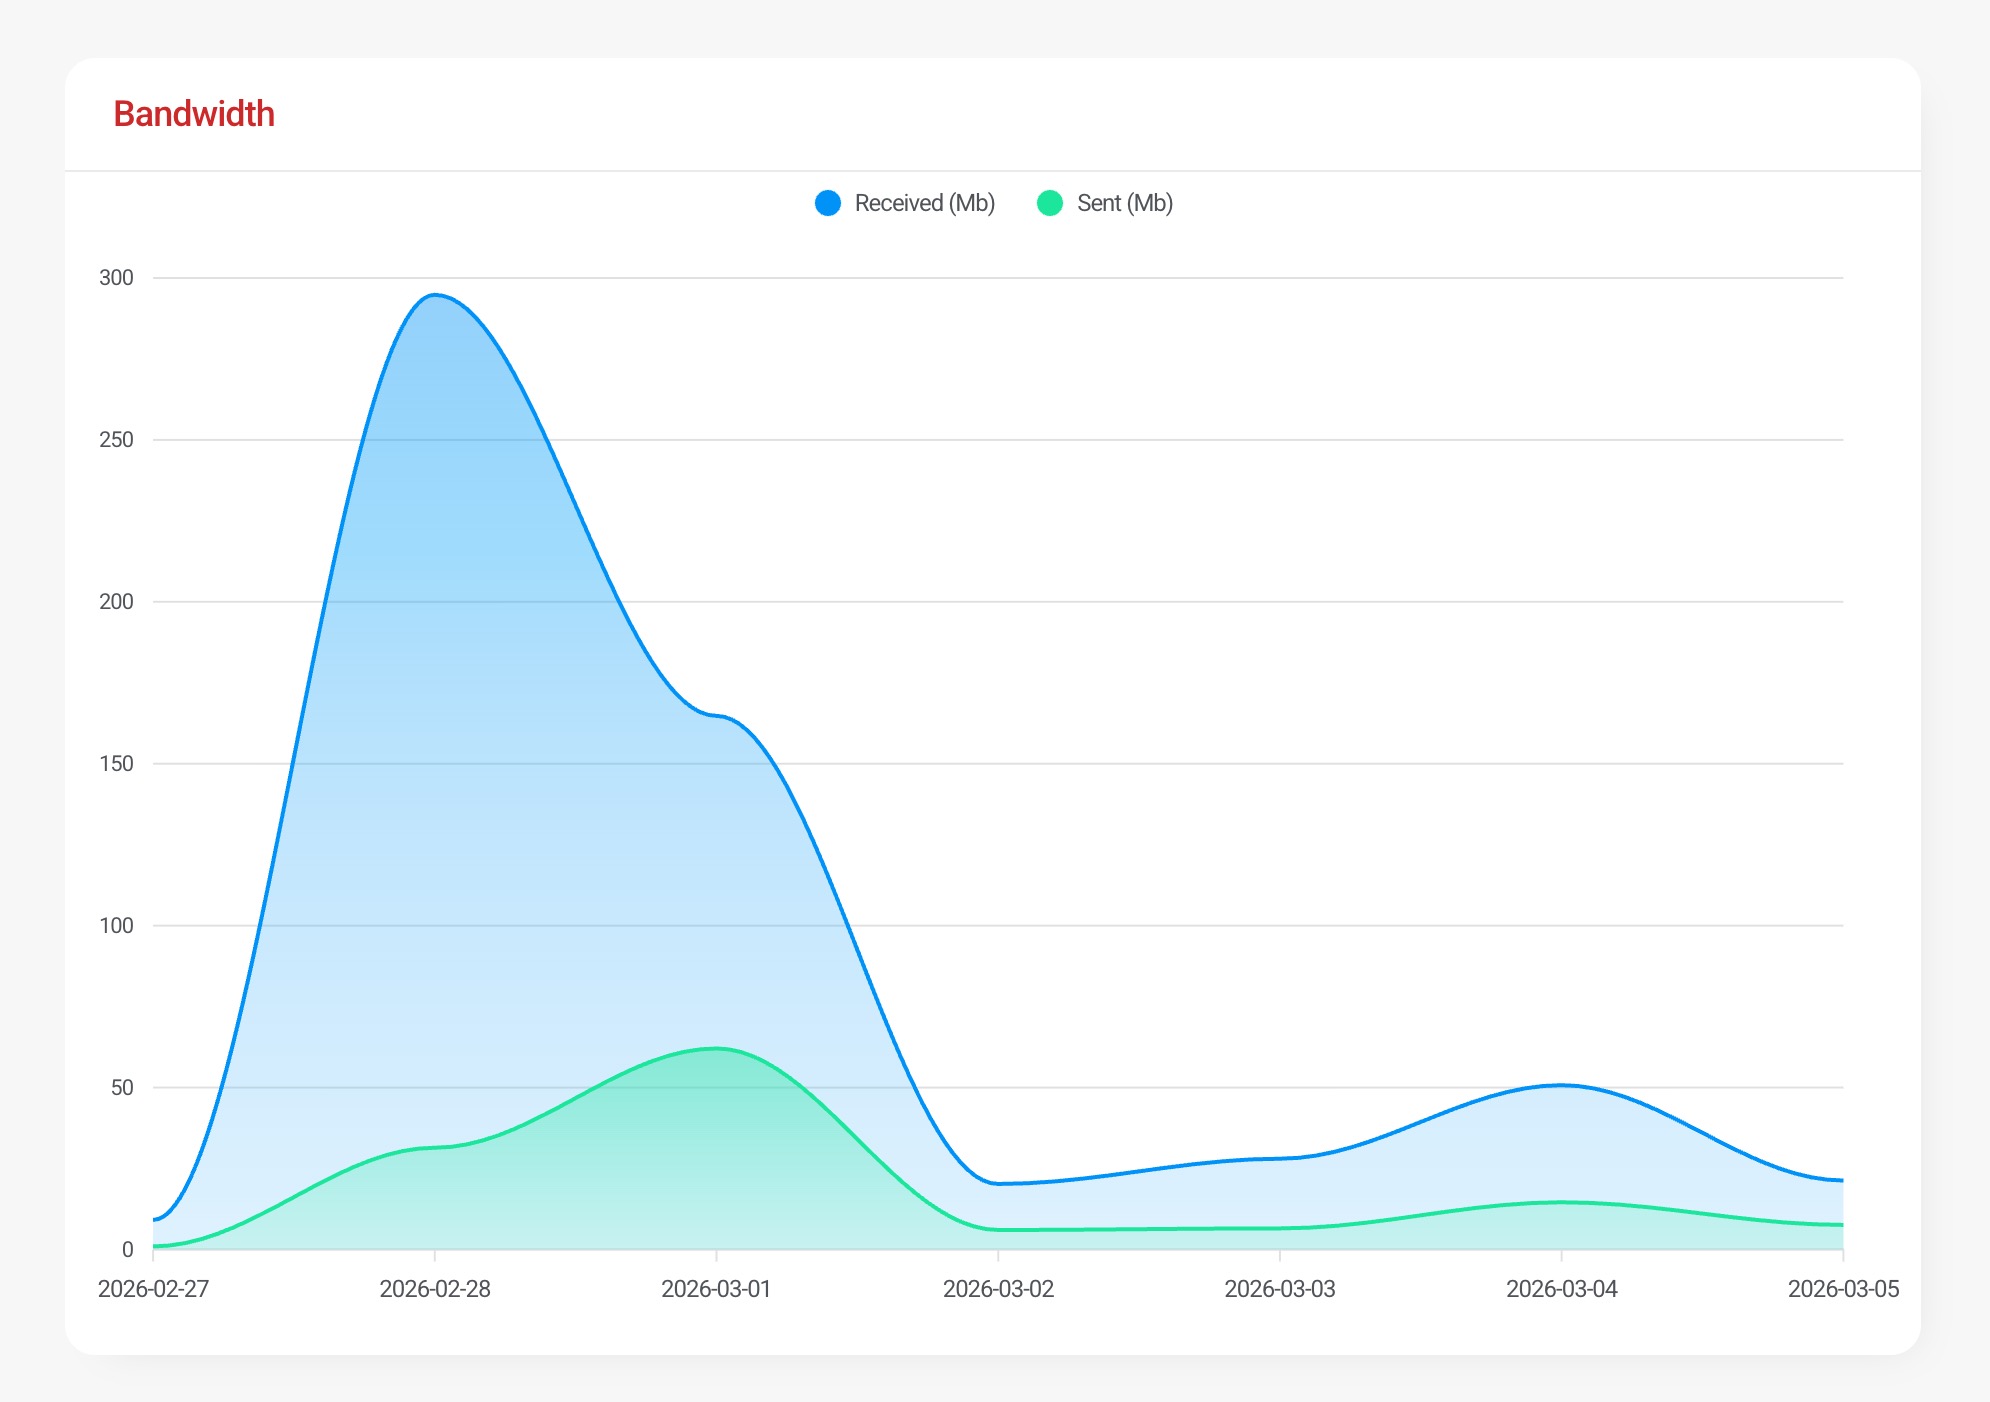Click the 2026-03-03 x-axis date label
Image resolution: width=1990 pixels, height=1402 pixels.
point(1280,1289)
